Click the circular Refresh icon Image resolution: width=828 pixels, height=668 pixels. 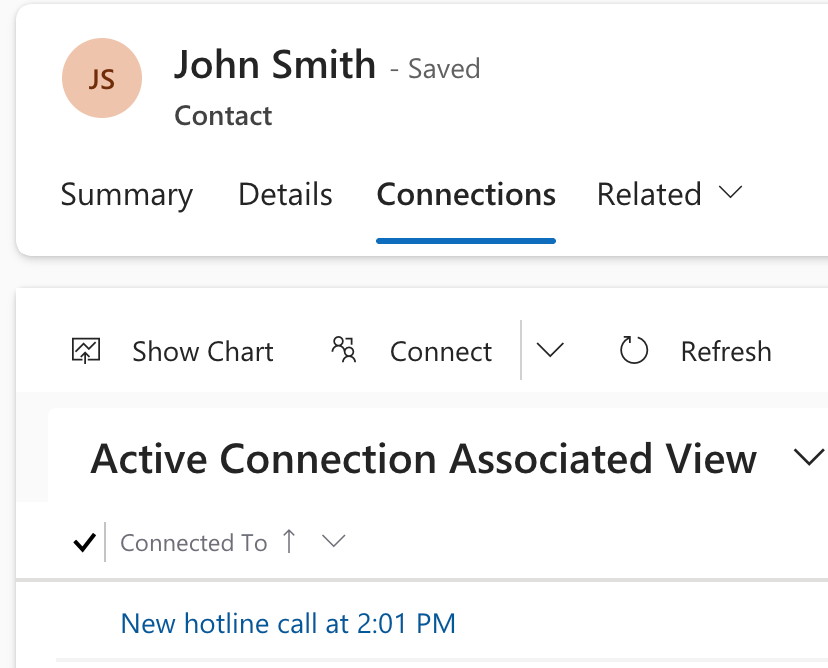point(633,350)
